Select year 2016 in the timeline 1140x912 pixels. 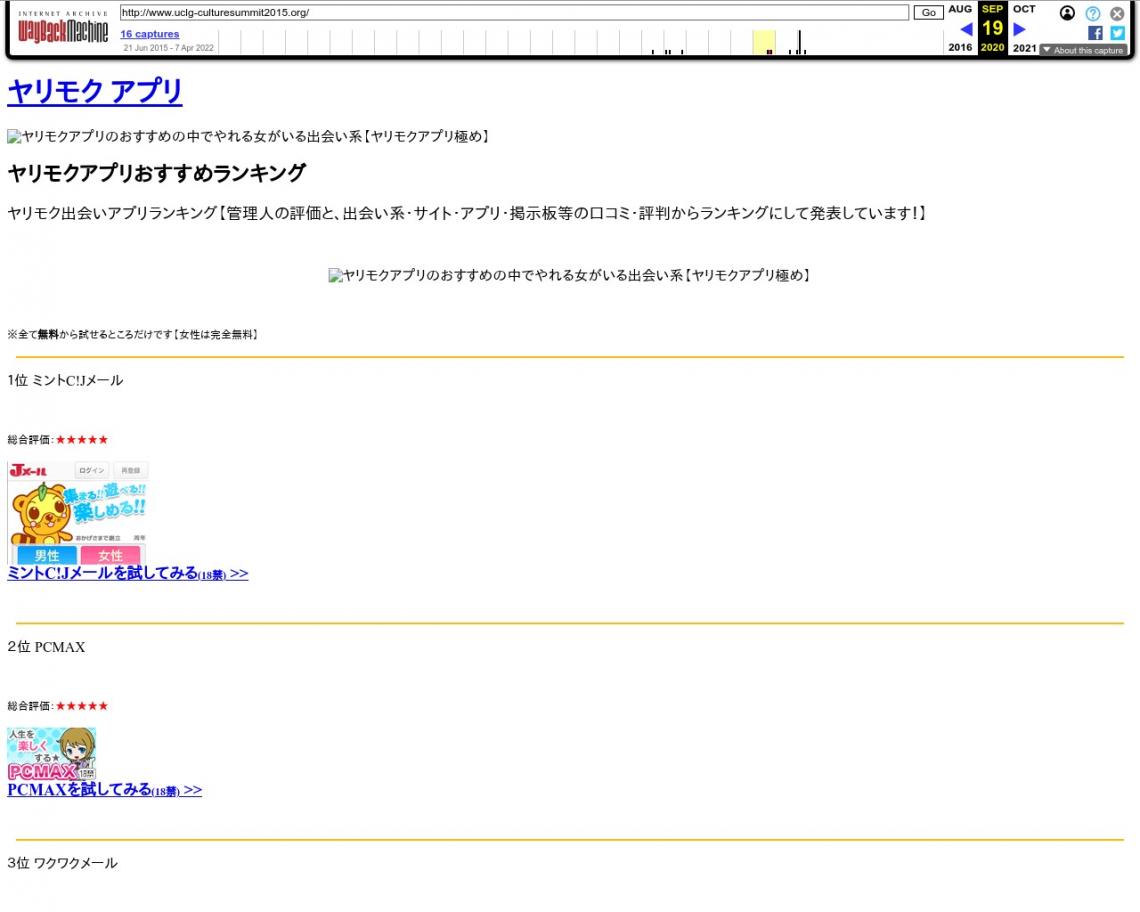tap(960, 47)
